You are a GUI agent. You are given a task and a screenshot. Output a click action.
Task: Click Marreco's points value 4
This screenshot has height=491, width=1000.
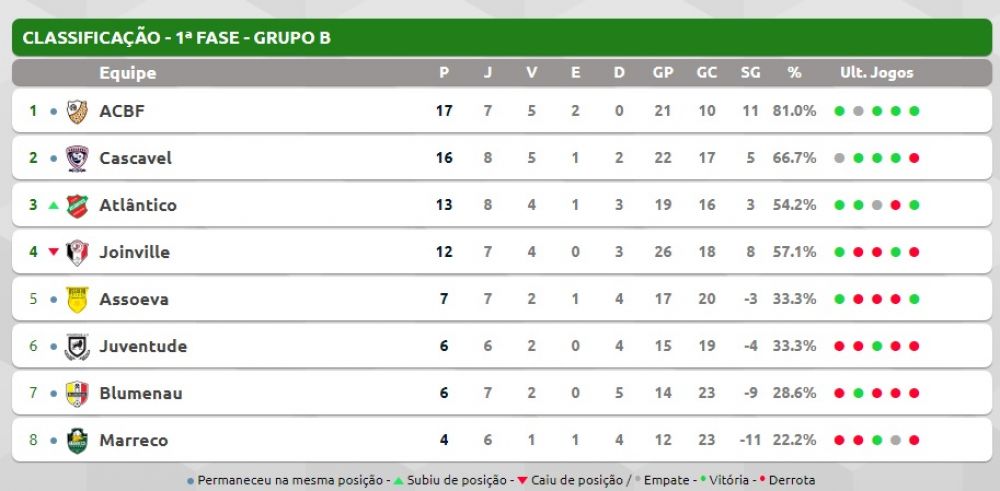[444, 440]
